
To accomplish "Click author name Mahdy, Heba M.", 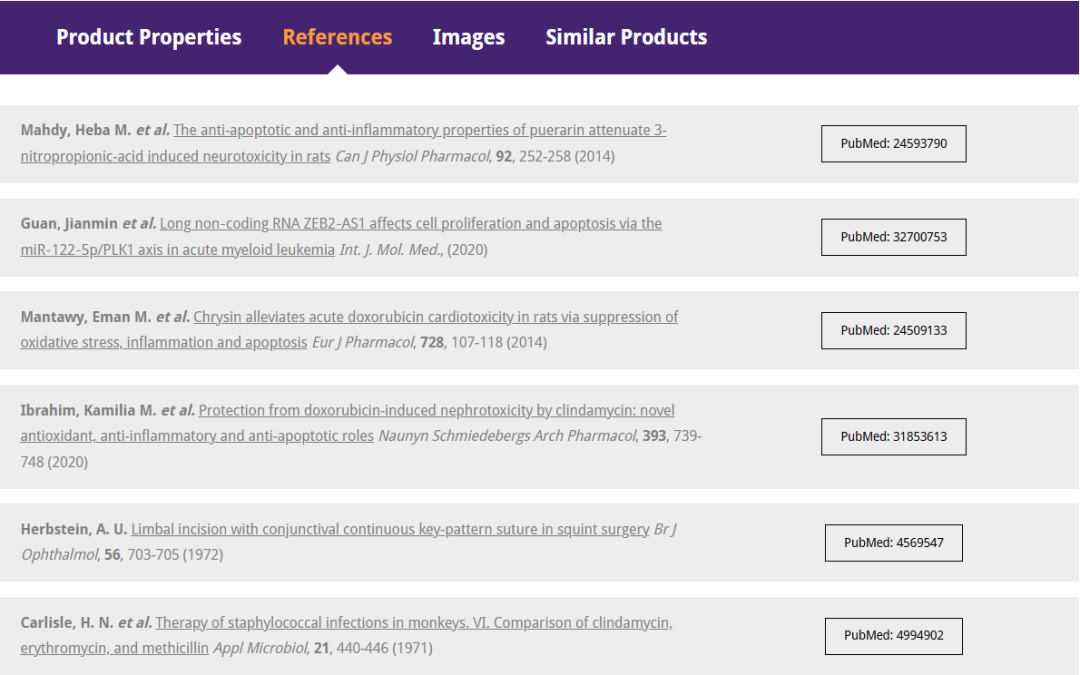I will [x=76, y=131].
